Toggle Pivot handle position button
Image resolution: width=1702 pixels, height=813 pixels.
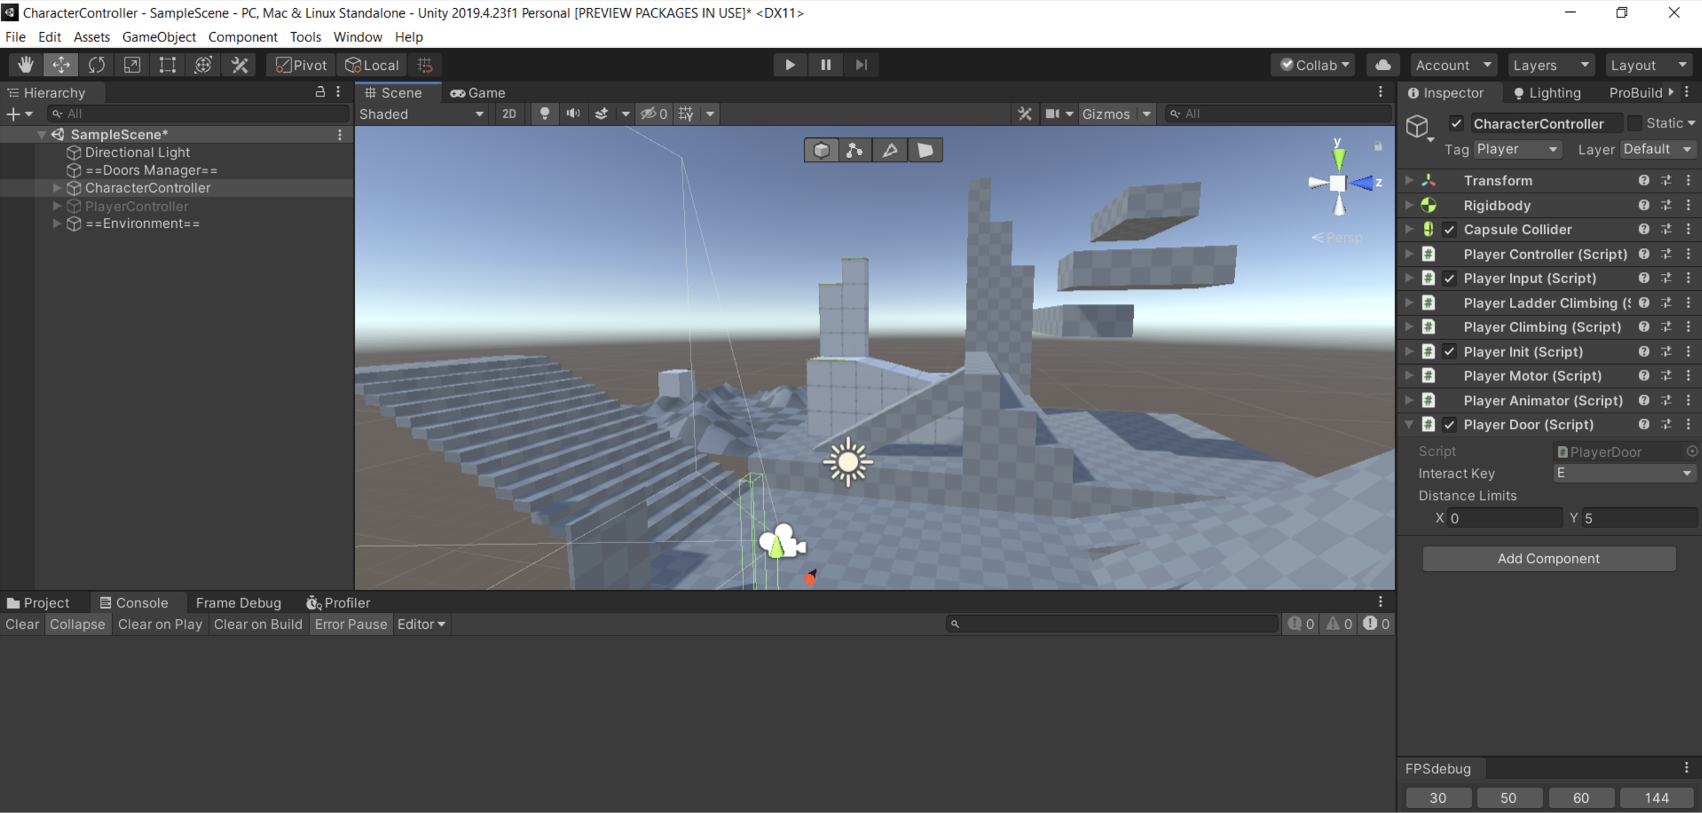click(x=302, y=65)
